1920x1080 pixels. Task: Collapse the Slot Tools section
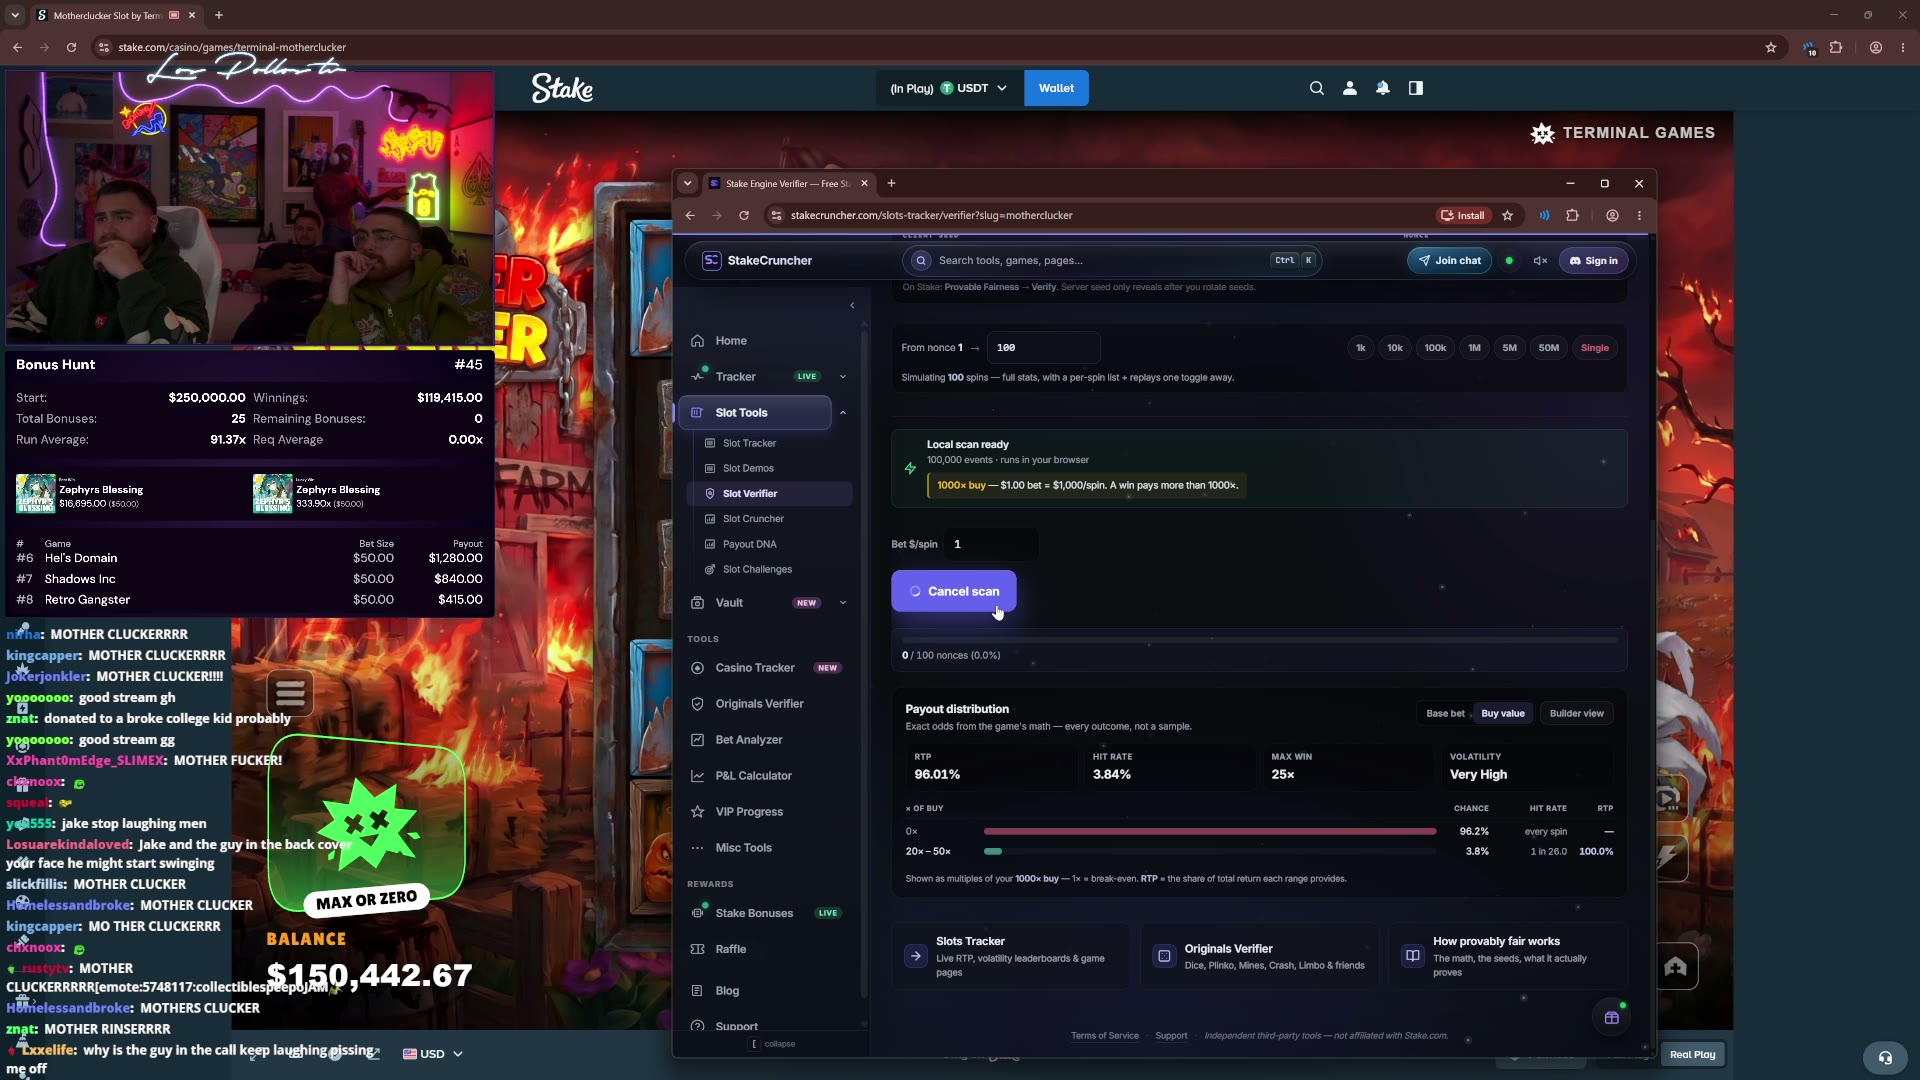click(x=842, y=413)
